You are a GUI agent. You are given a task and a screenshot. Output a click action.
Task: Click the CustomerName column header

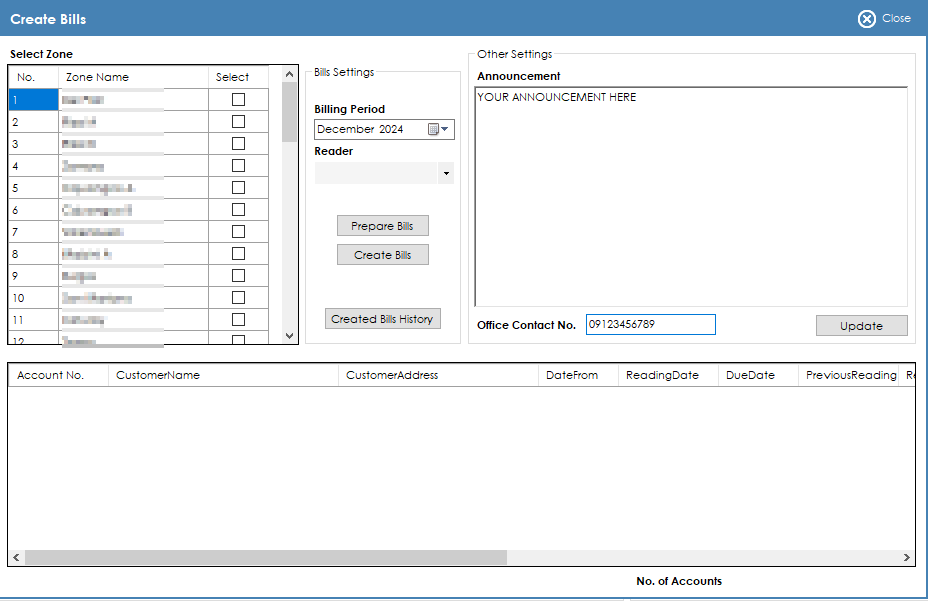[158, 375]
